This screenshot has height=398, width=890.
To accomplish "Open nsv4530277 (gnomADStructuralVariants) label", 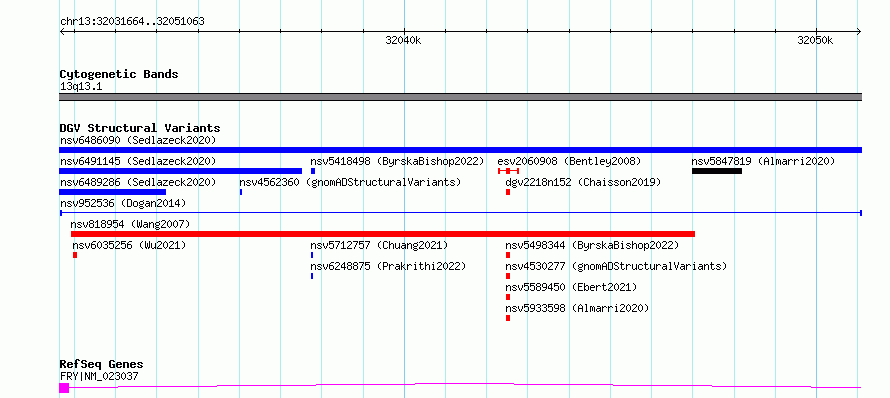I will coord(616,266).
